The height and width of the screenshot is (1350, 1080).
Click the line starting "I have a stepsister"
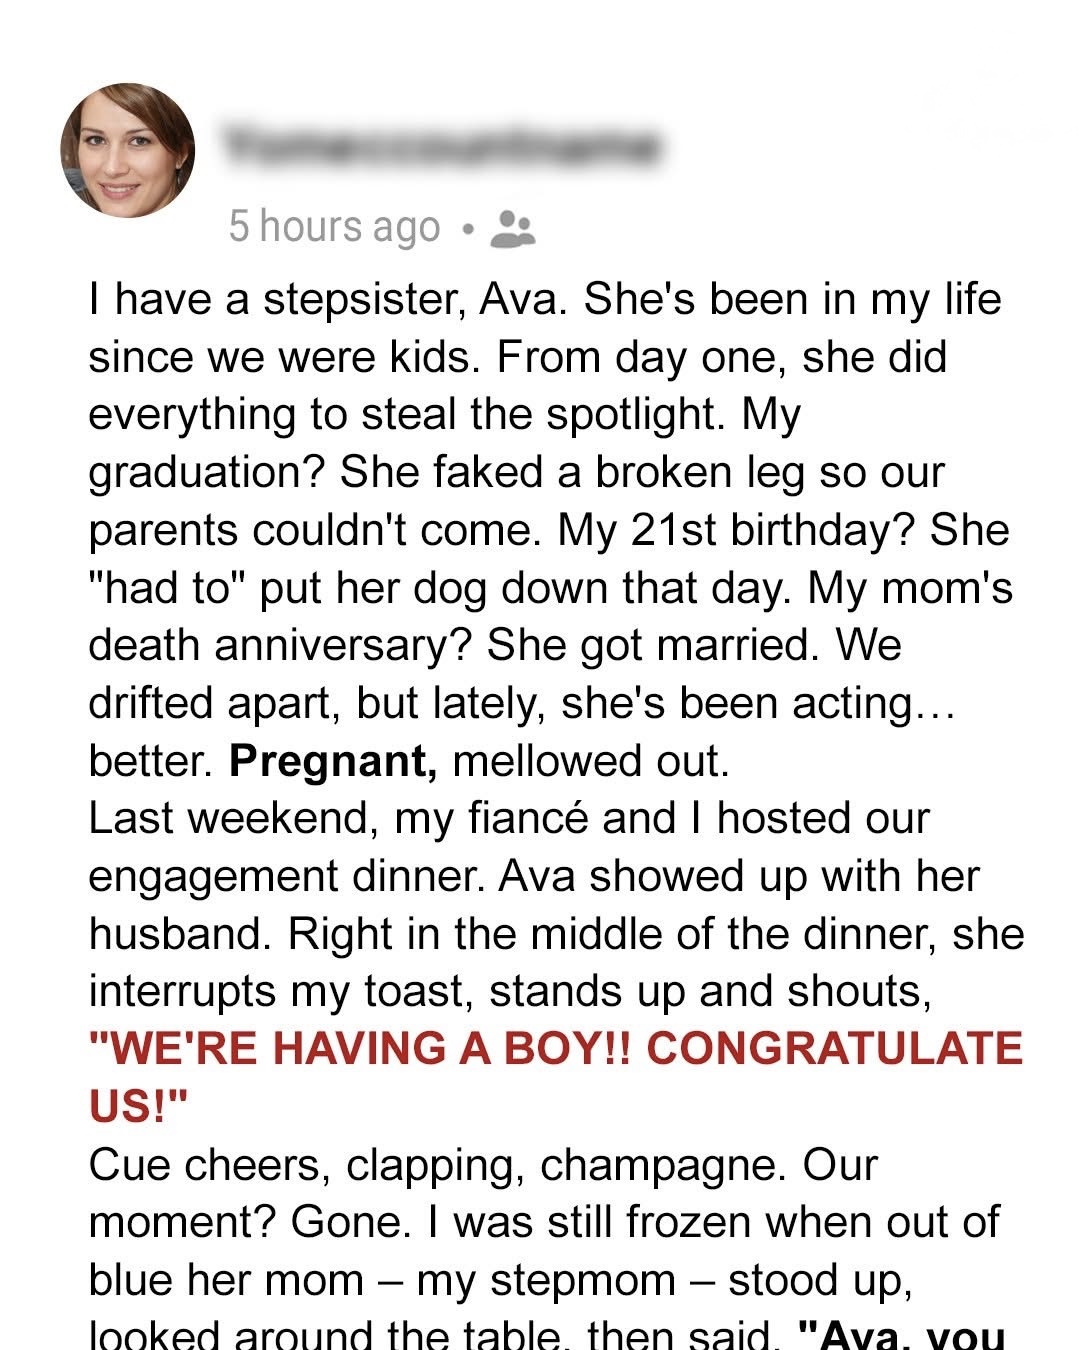tap(544, 299)
